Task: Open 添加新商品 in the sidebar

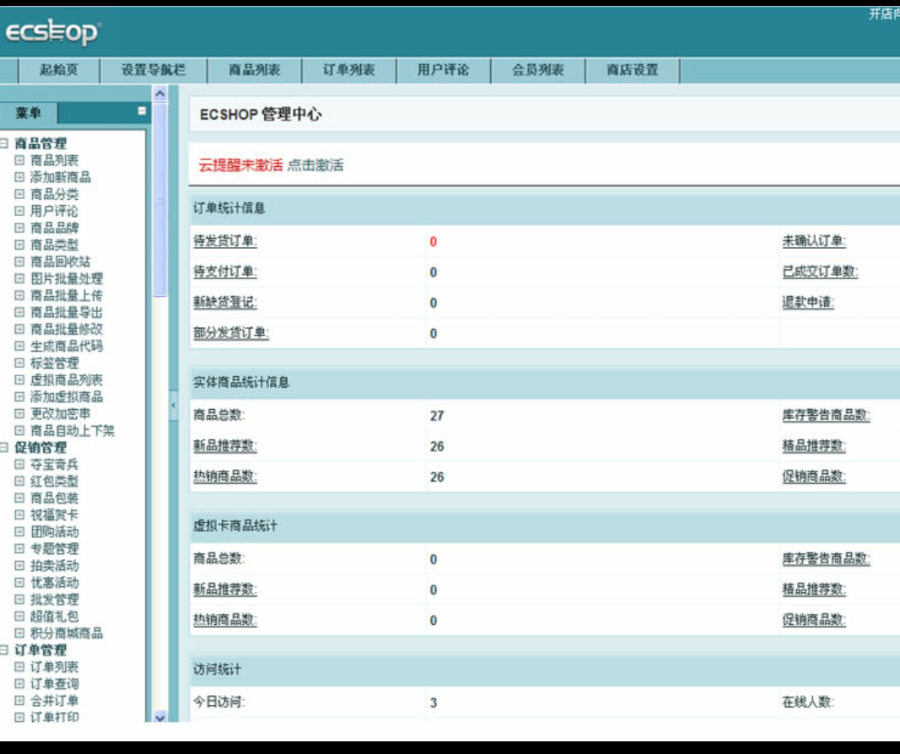Action: pos(60,177)
